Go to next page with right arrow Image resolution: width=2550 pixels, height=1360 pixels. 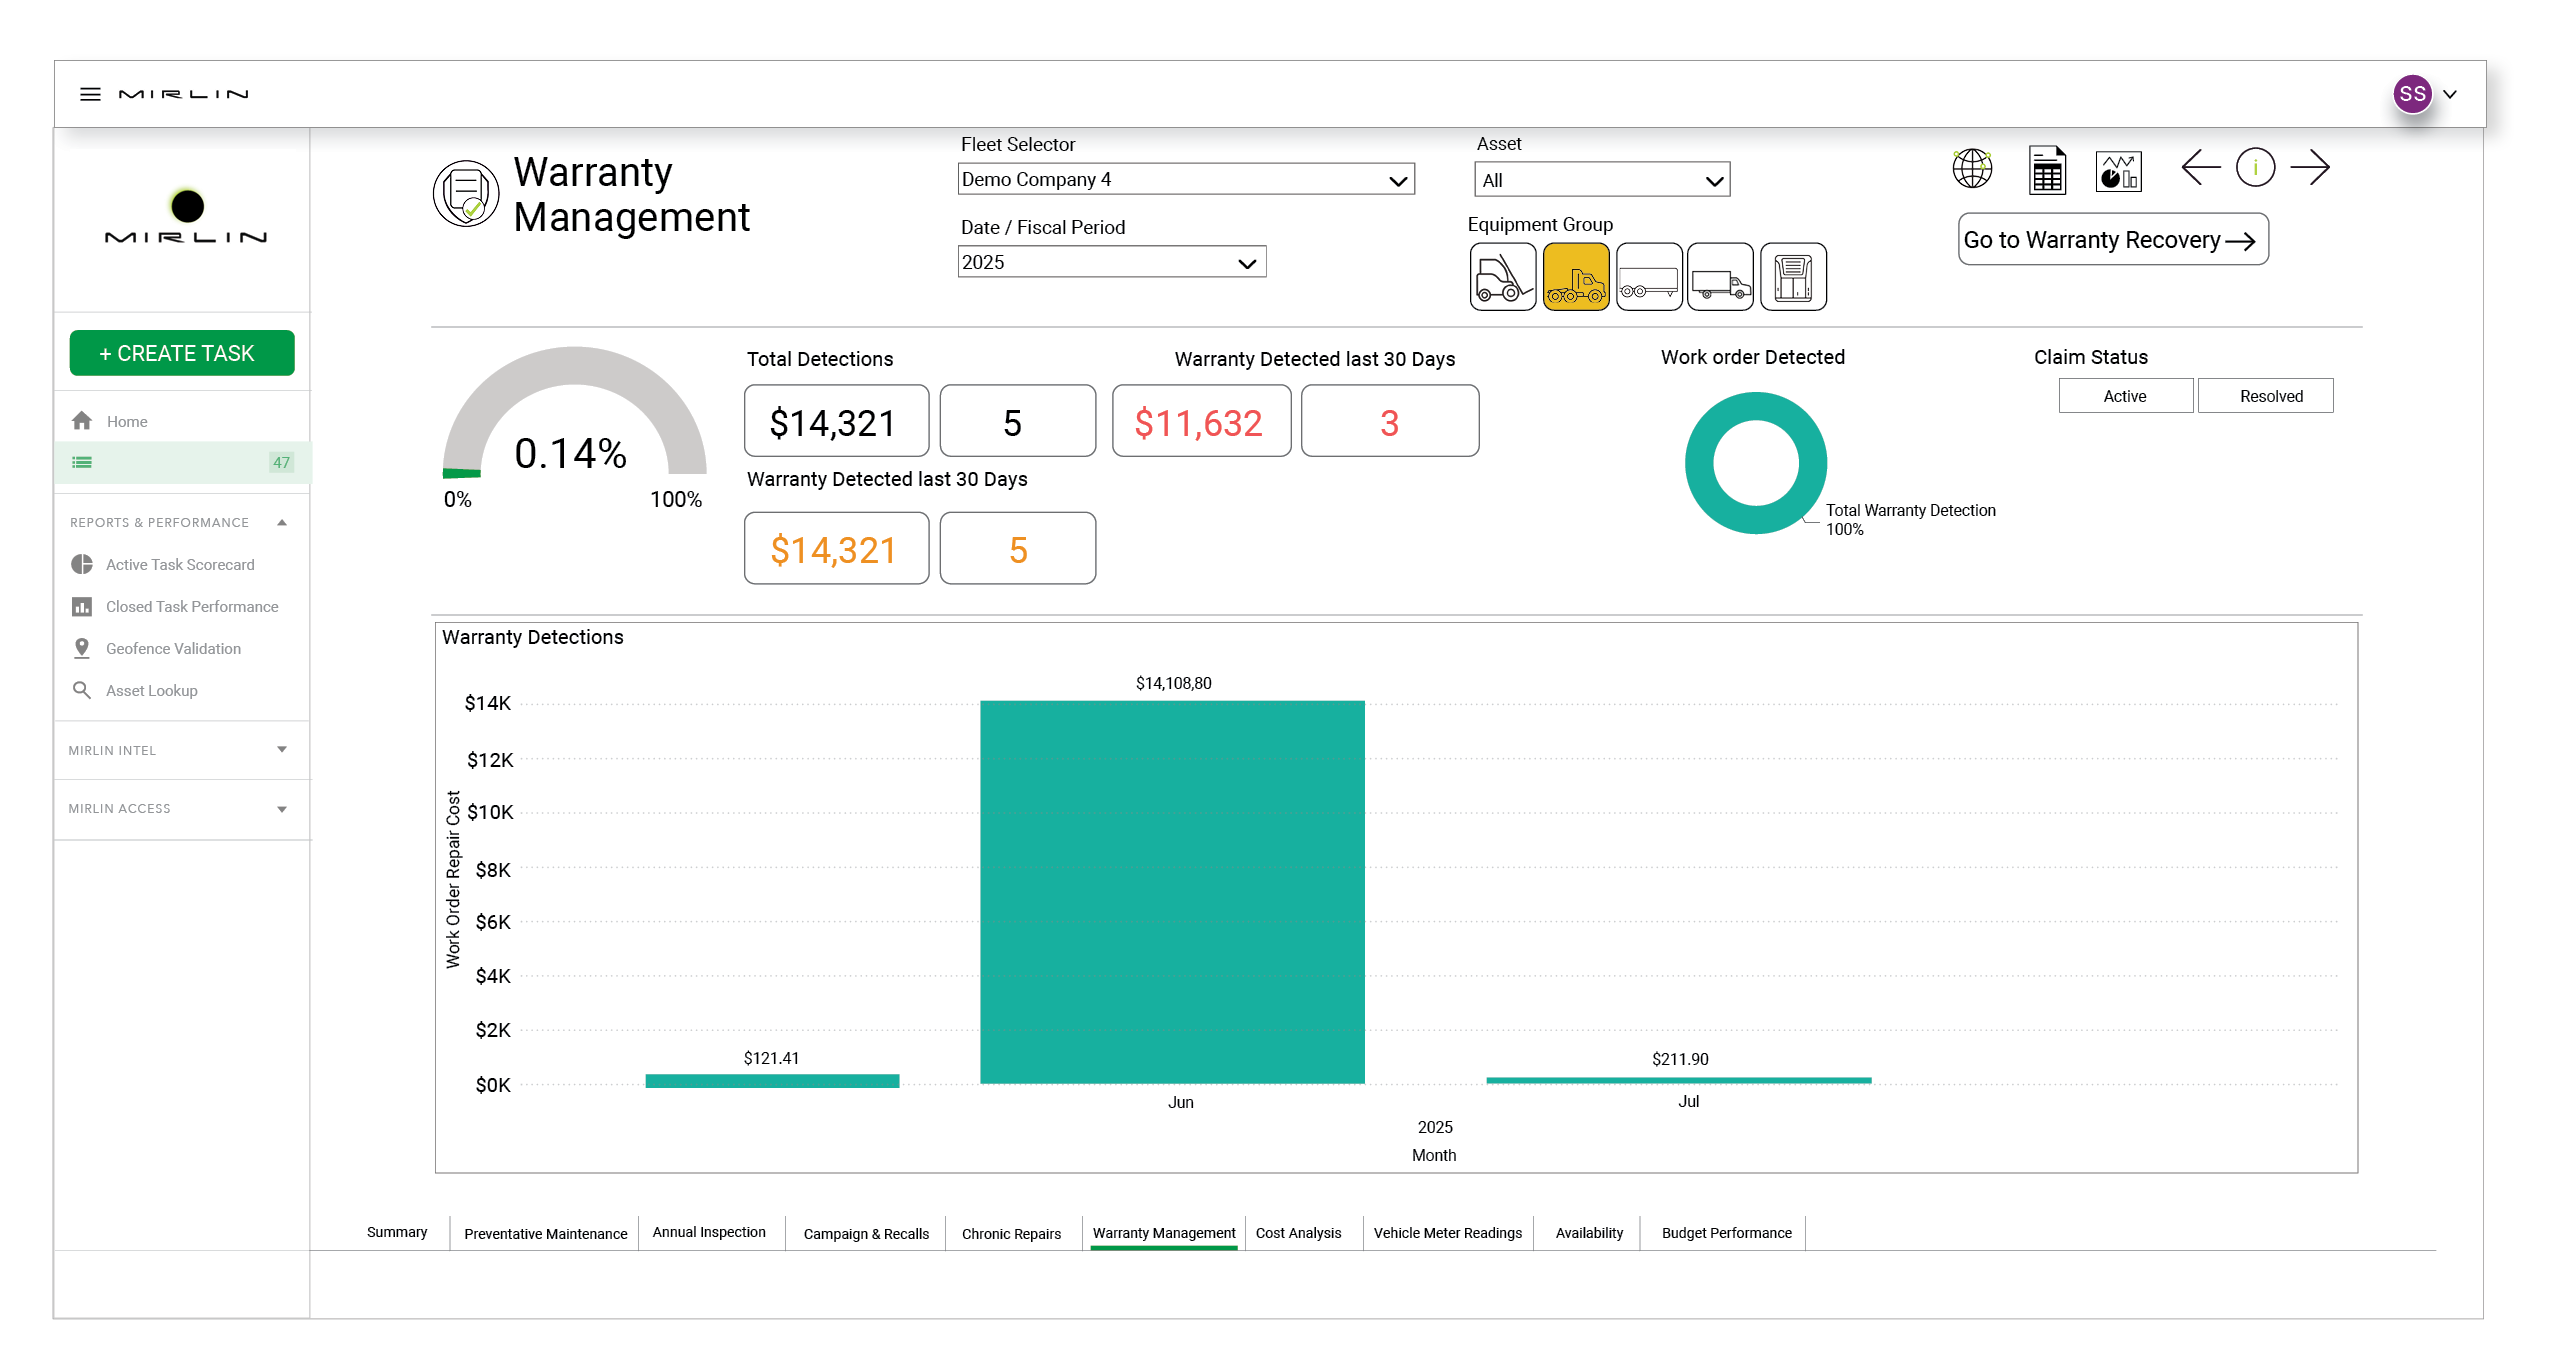tap(2309, 167)
